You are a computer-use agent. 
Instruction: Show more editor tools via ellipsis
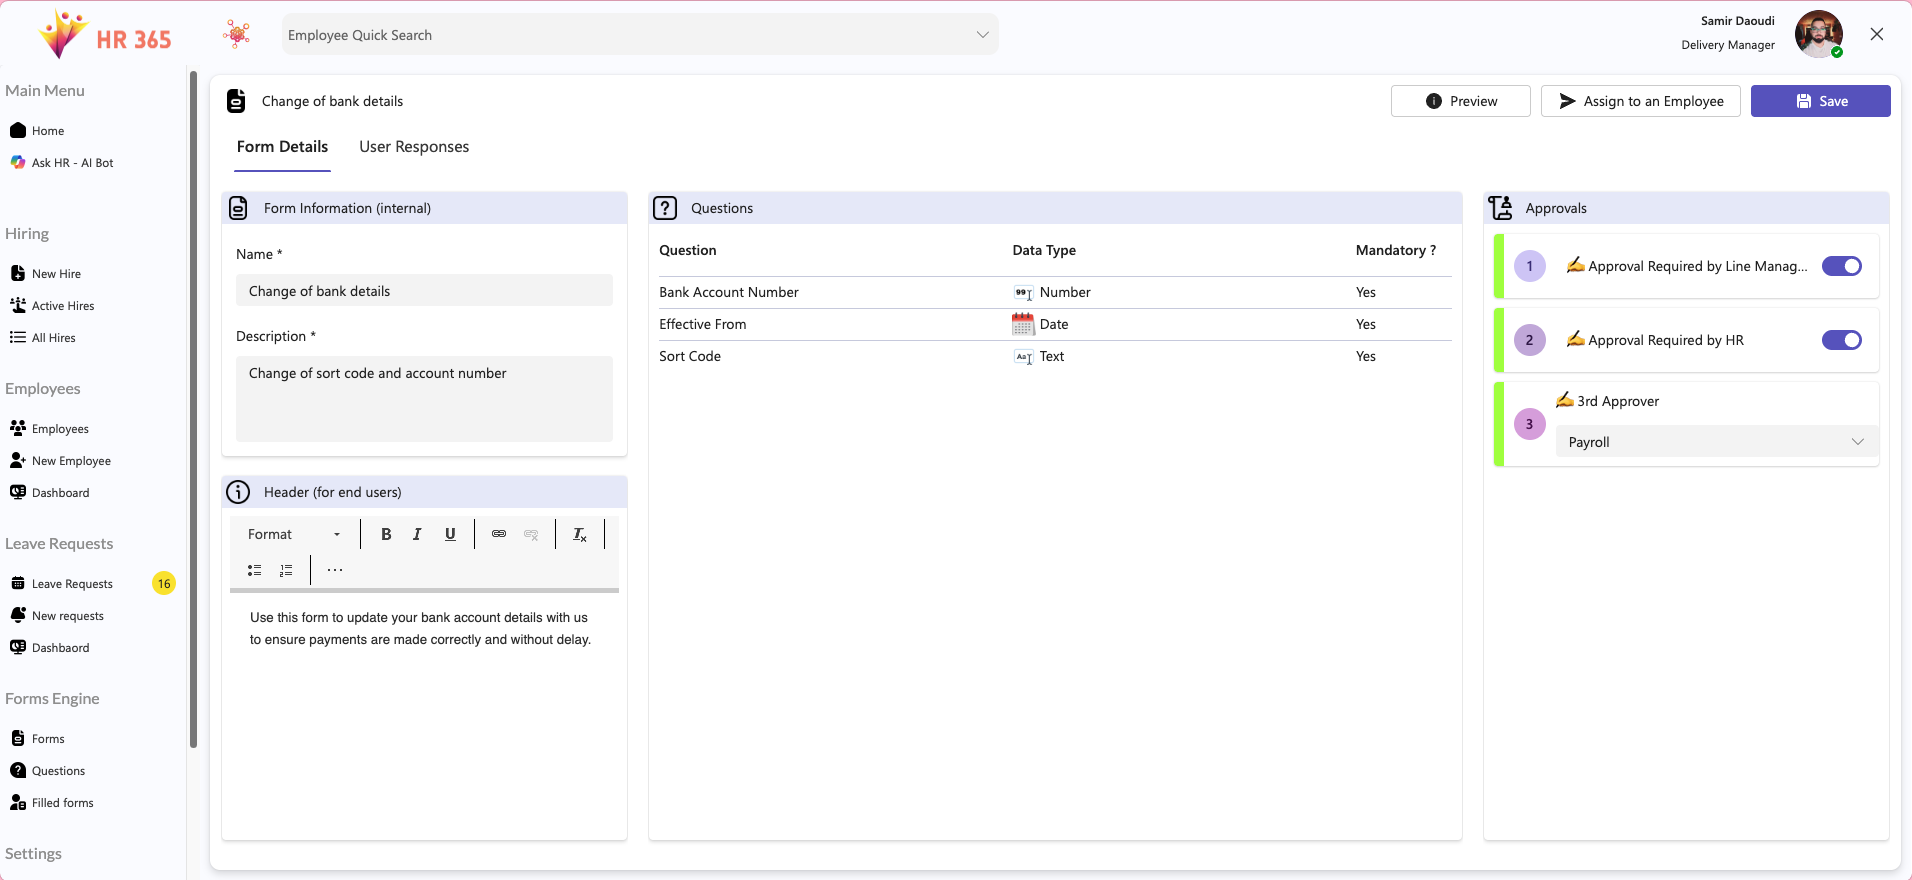pos(335,570)
